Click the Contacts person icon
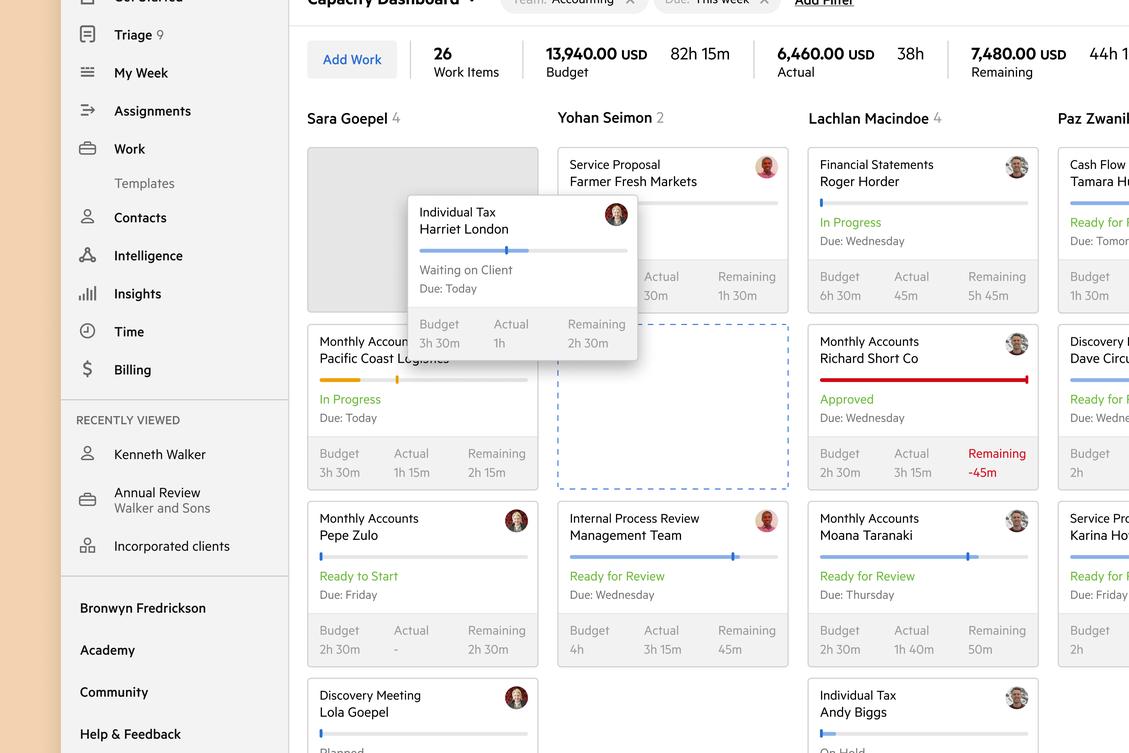This screenshot has width=1129, height=753. point(87,217)
